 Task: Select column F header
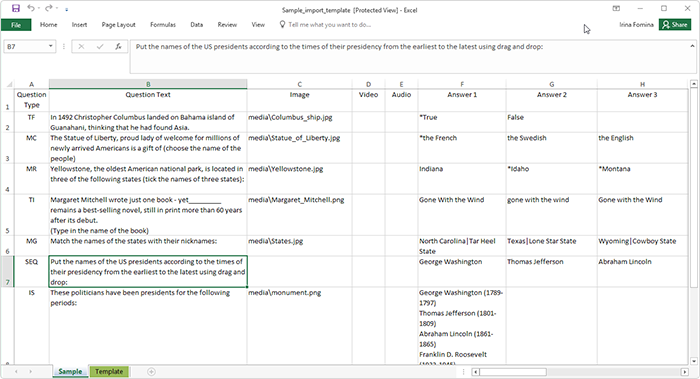462,84
